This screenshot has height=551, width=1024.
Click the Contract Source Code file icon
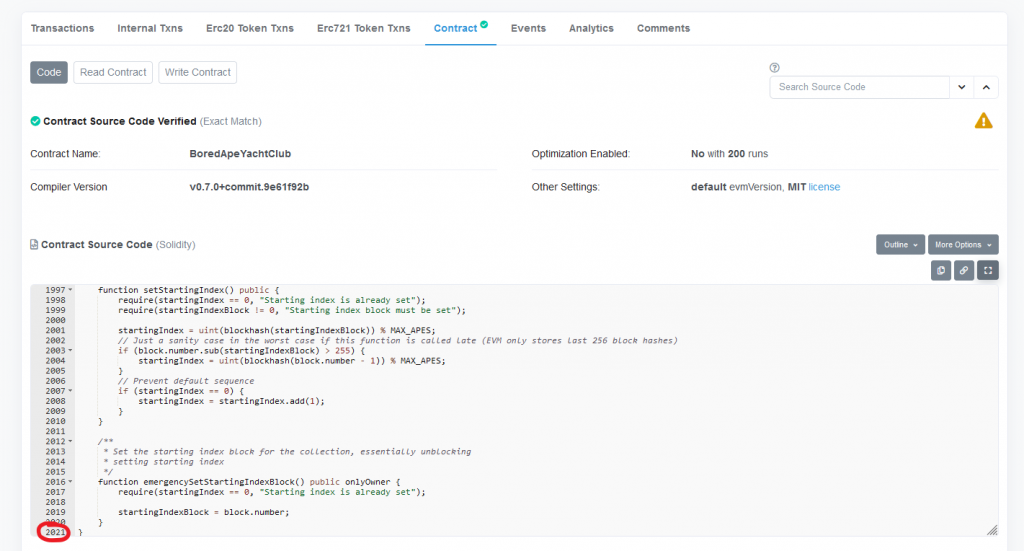pyautogui.click(x=34, y=244)
